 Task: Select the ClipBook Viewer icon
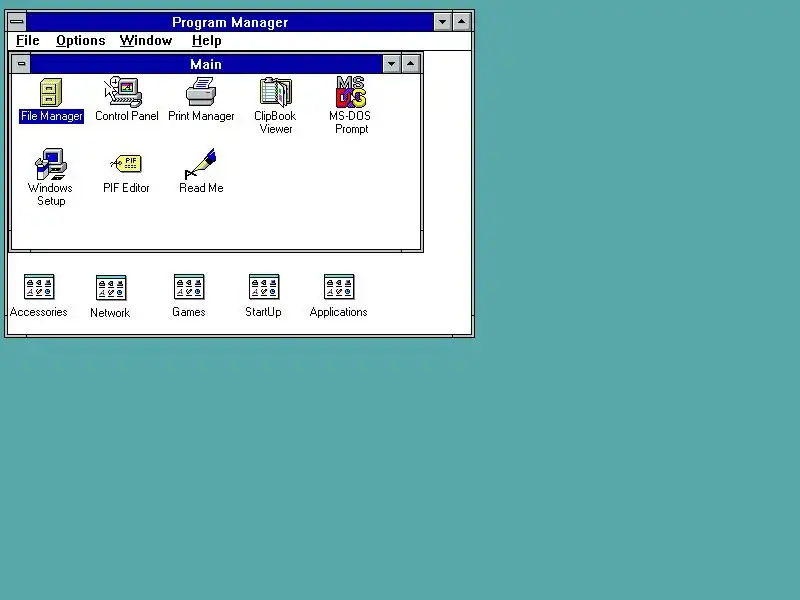coord(276,92)
